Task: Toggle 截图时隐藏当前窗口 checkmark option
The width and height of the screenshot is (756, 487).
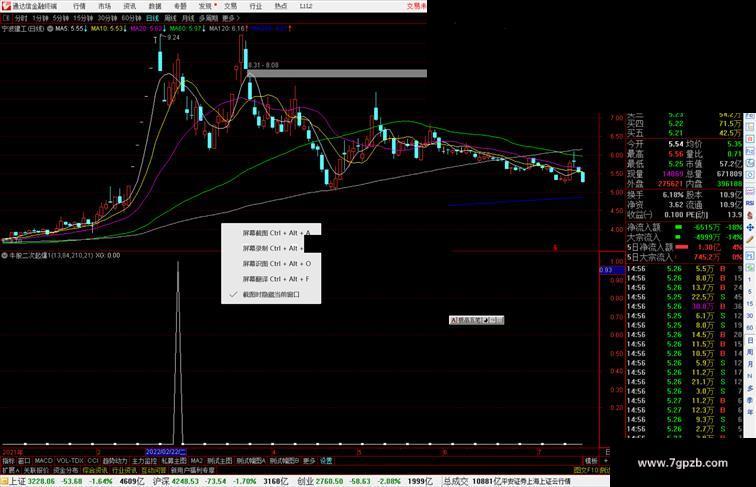Action: point(271,294)
